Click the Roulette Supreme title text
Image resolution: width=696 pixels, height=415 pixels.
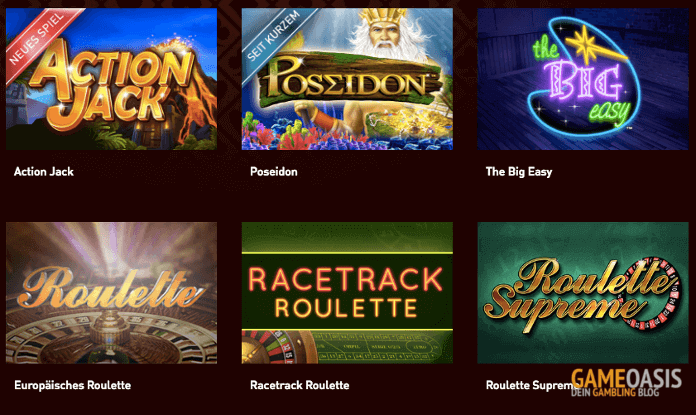click(529, 385)
